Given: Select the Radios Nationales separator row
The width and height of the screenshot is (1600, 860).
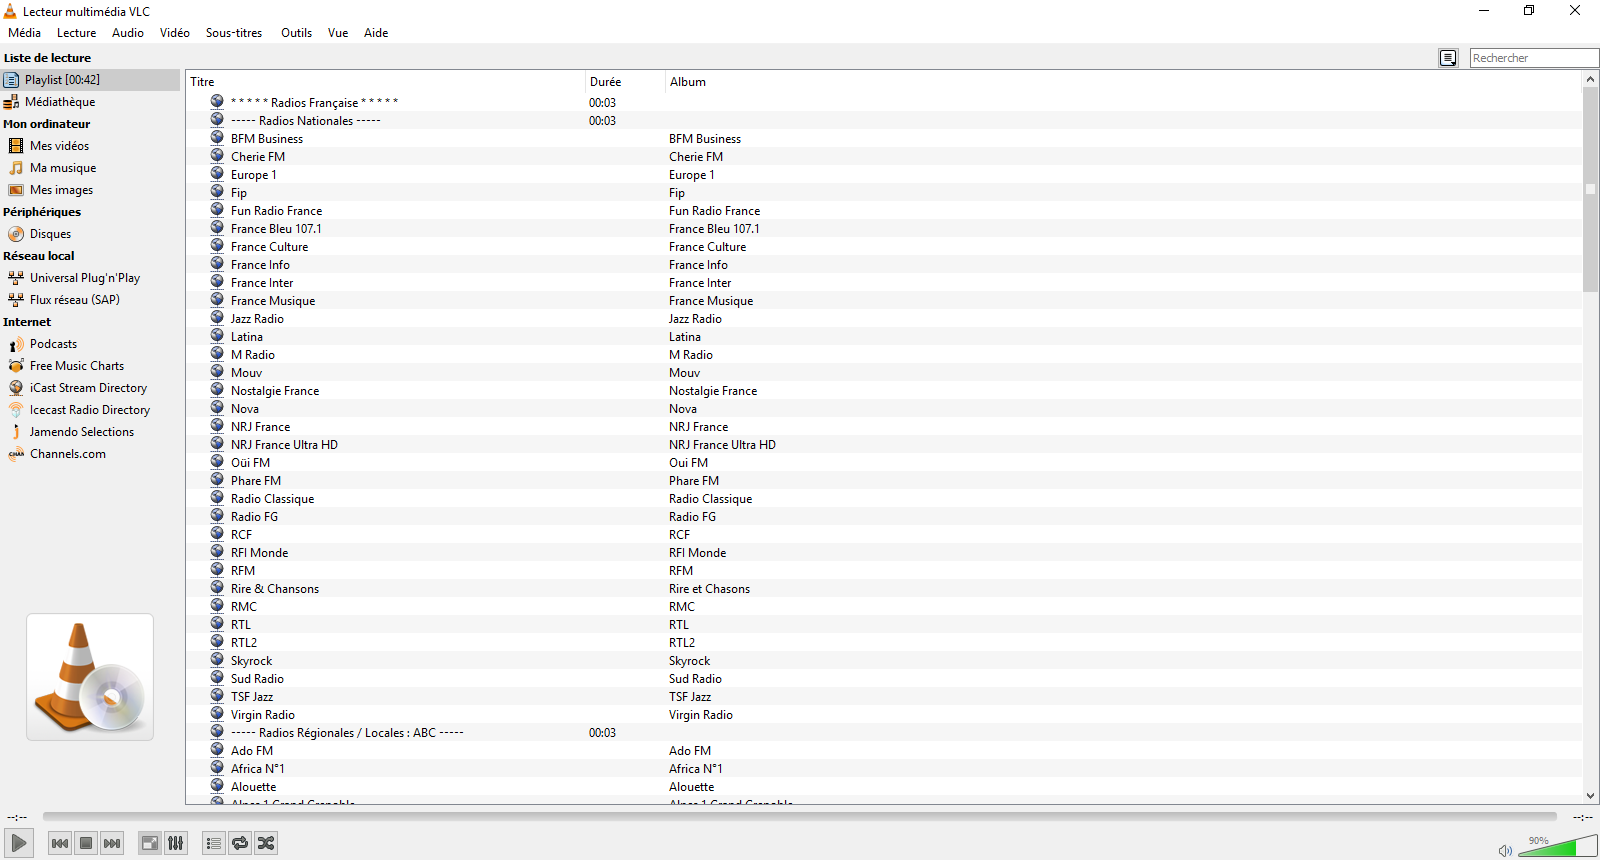Looking at the screenshot, I should pos(884,121).
